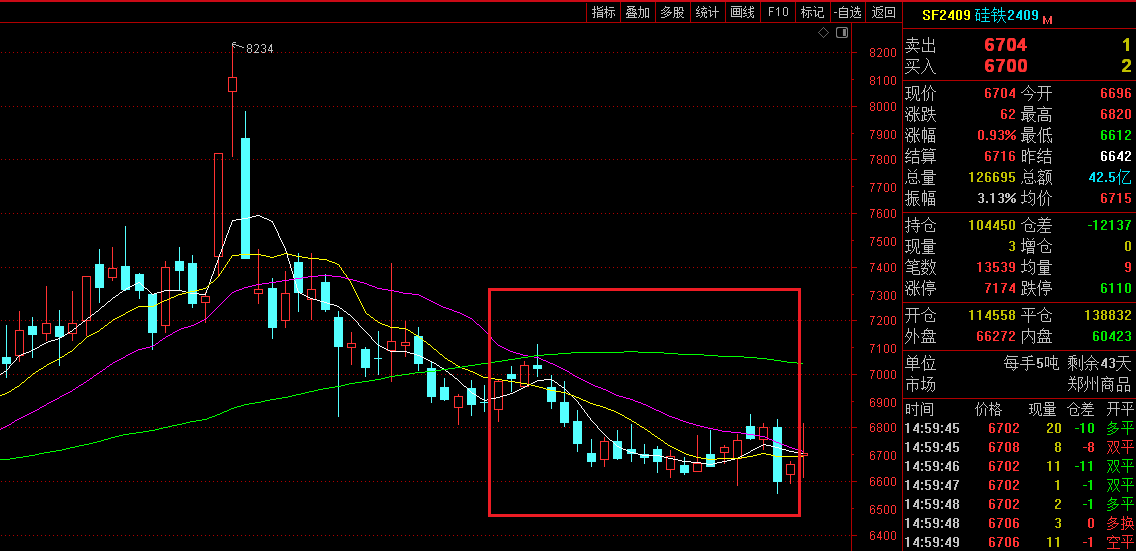Screen dimensions: 1136x551
Task: Select the 多股 multi-stock view
Action: tap(672, 12)
